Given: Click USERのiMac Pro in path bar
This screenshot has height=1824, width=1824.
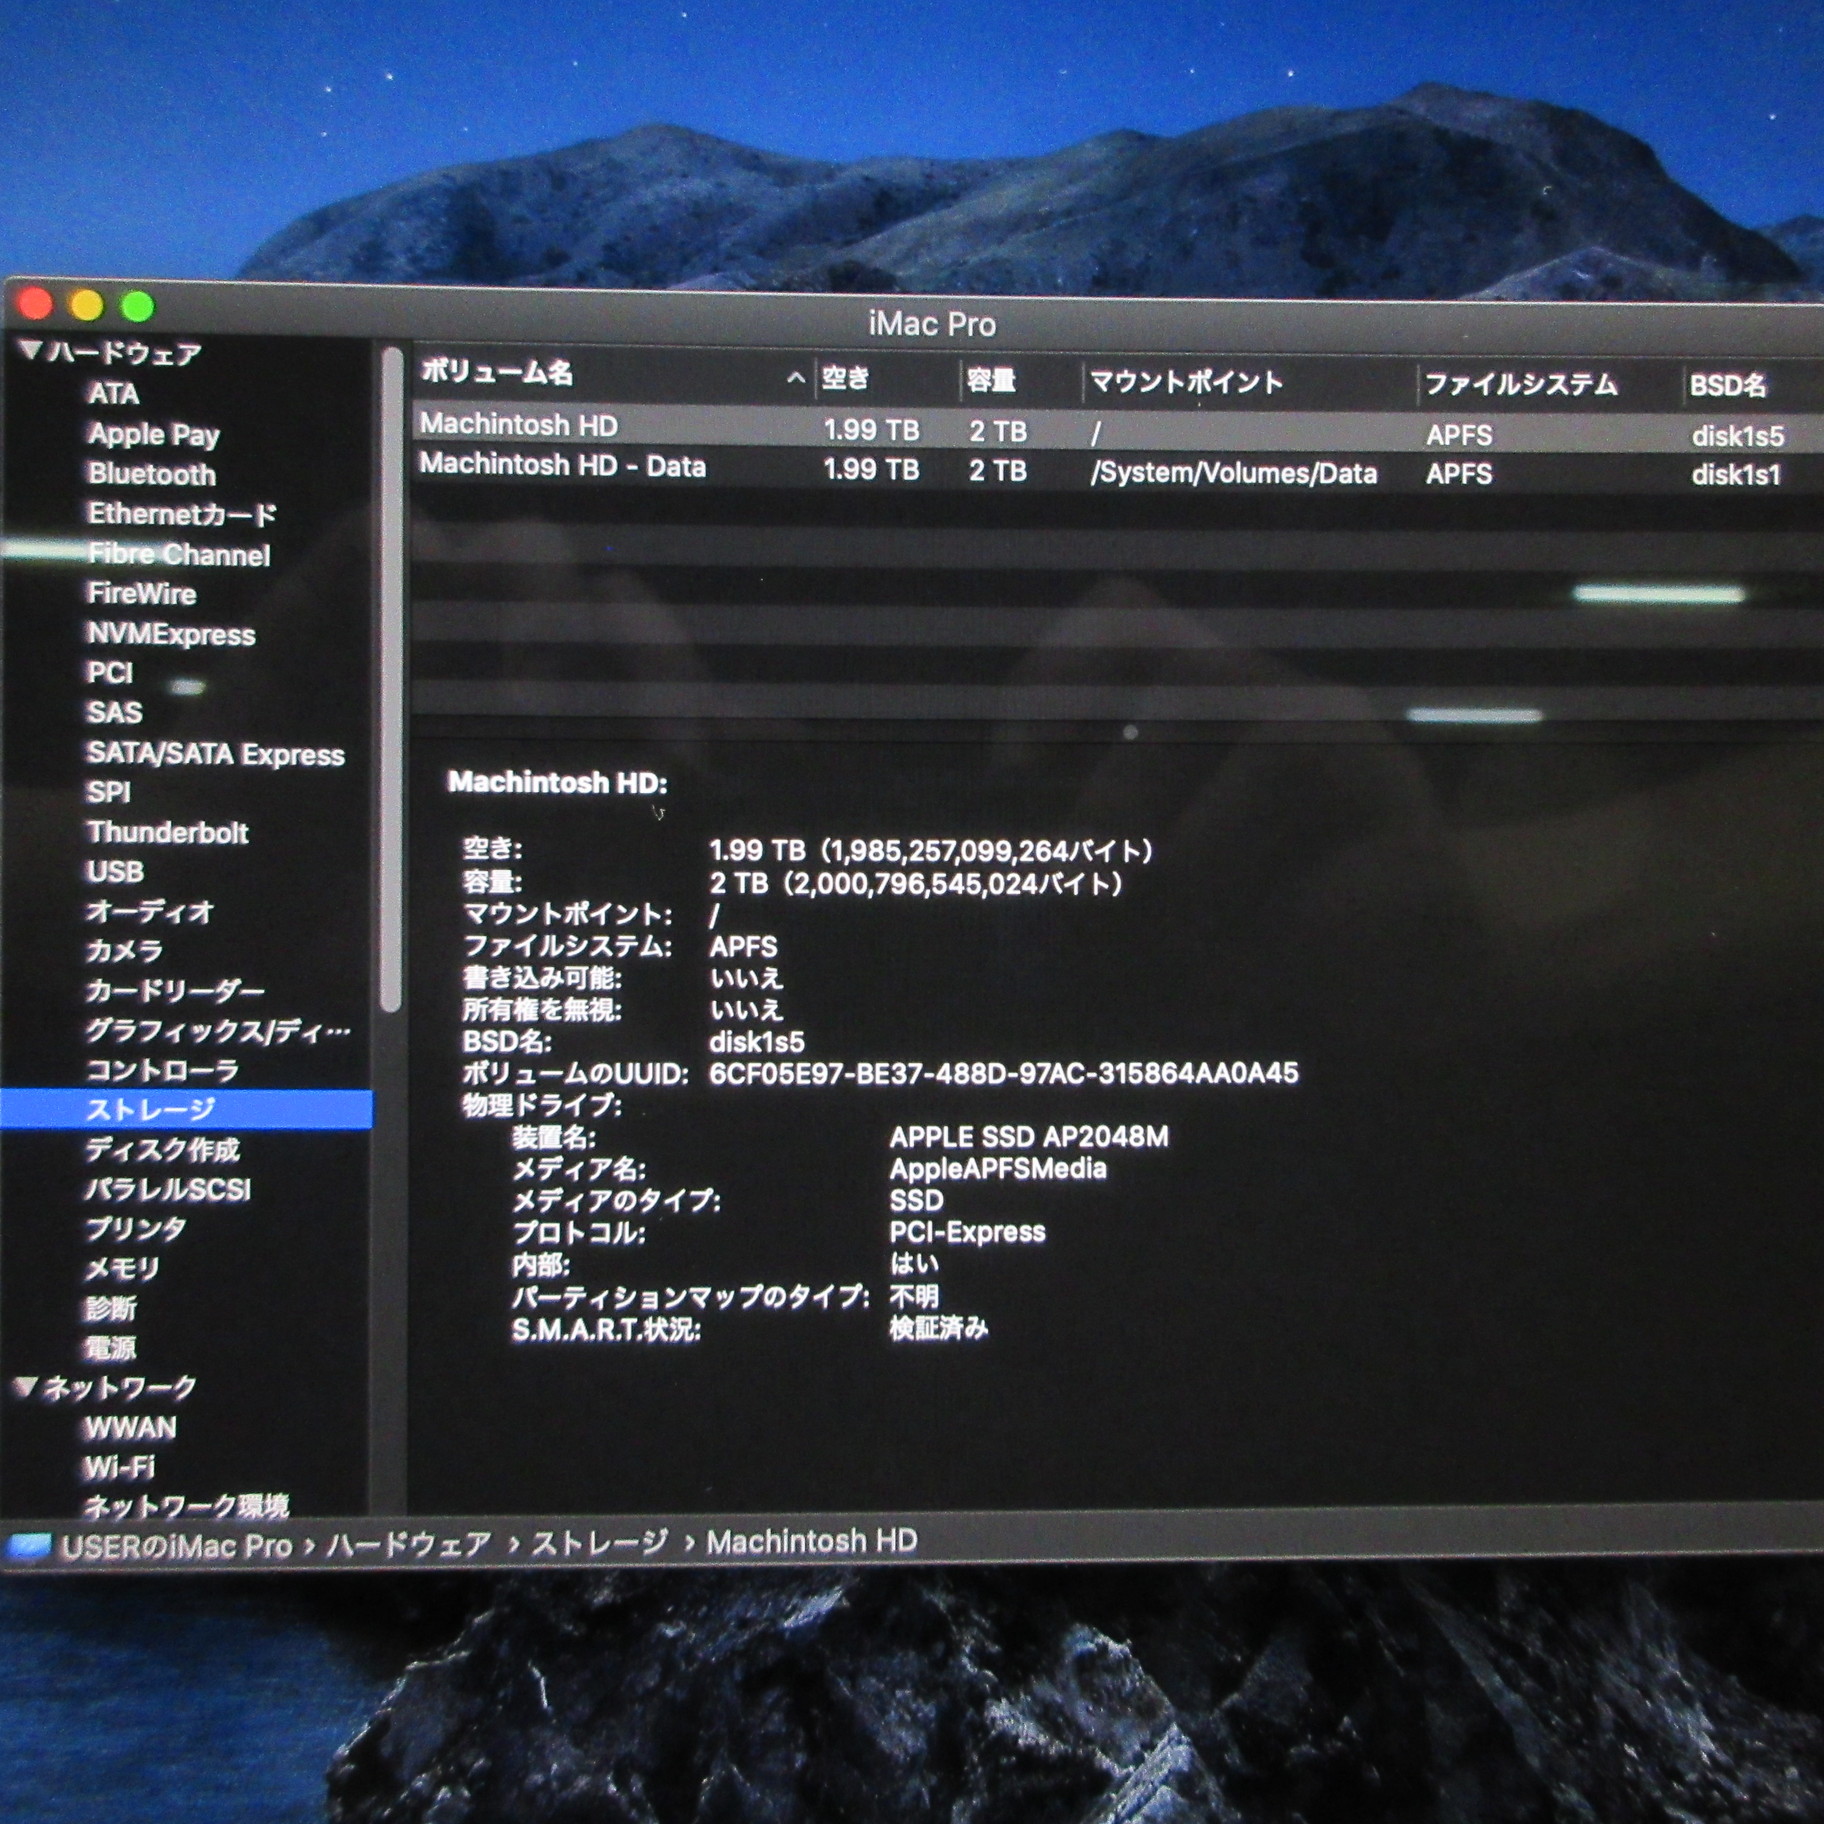Looking at the screenshot, I should click(x=176, y=1546).
